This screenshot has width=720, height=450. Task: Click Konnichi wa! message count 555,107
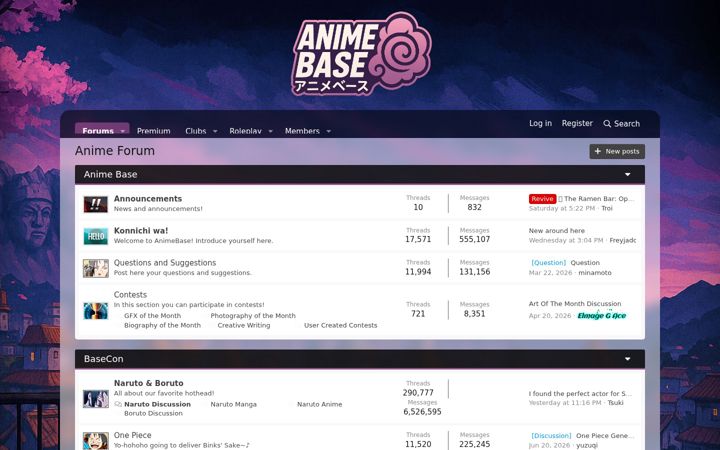pos(475,239)
